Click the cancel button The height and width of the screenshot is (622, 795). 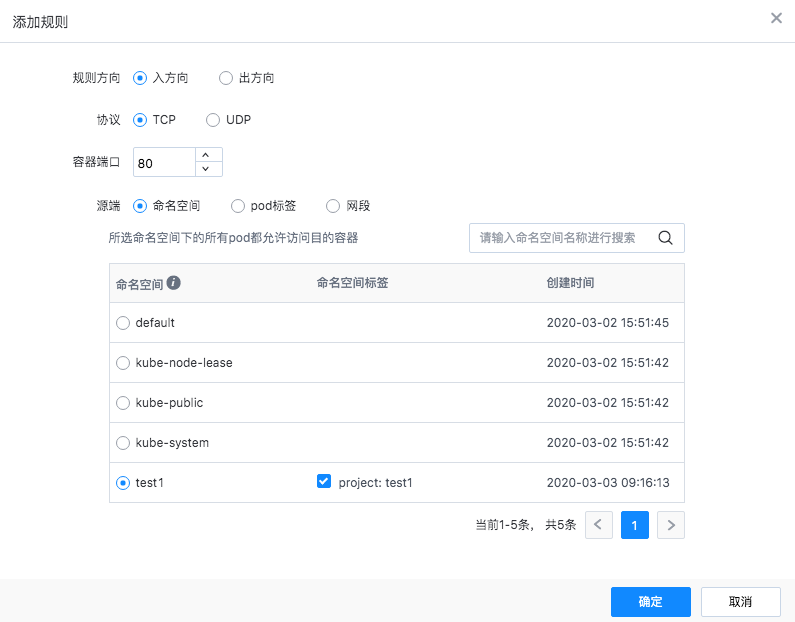(x=740, y=602)
